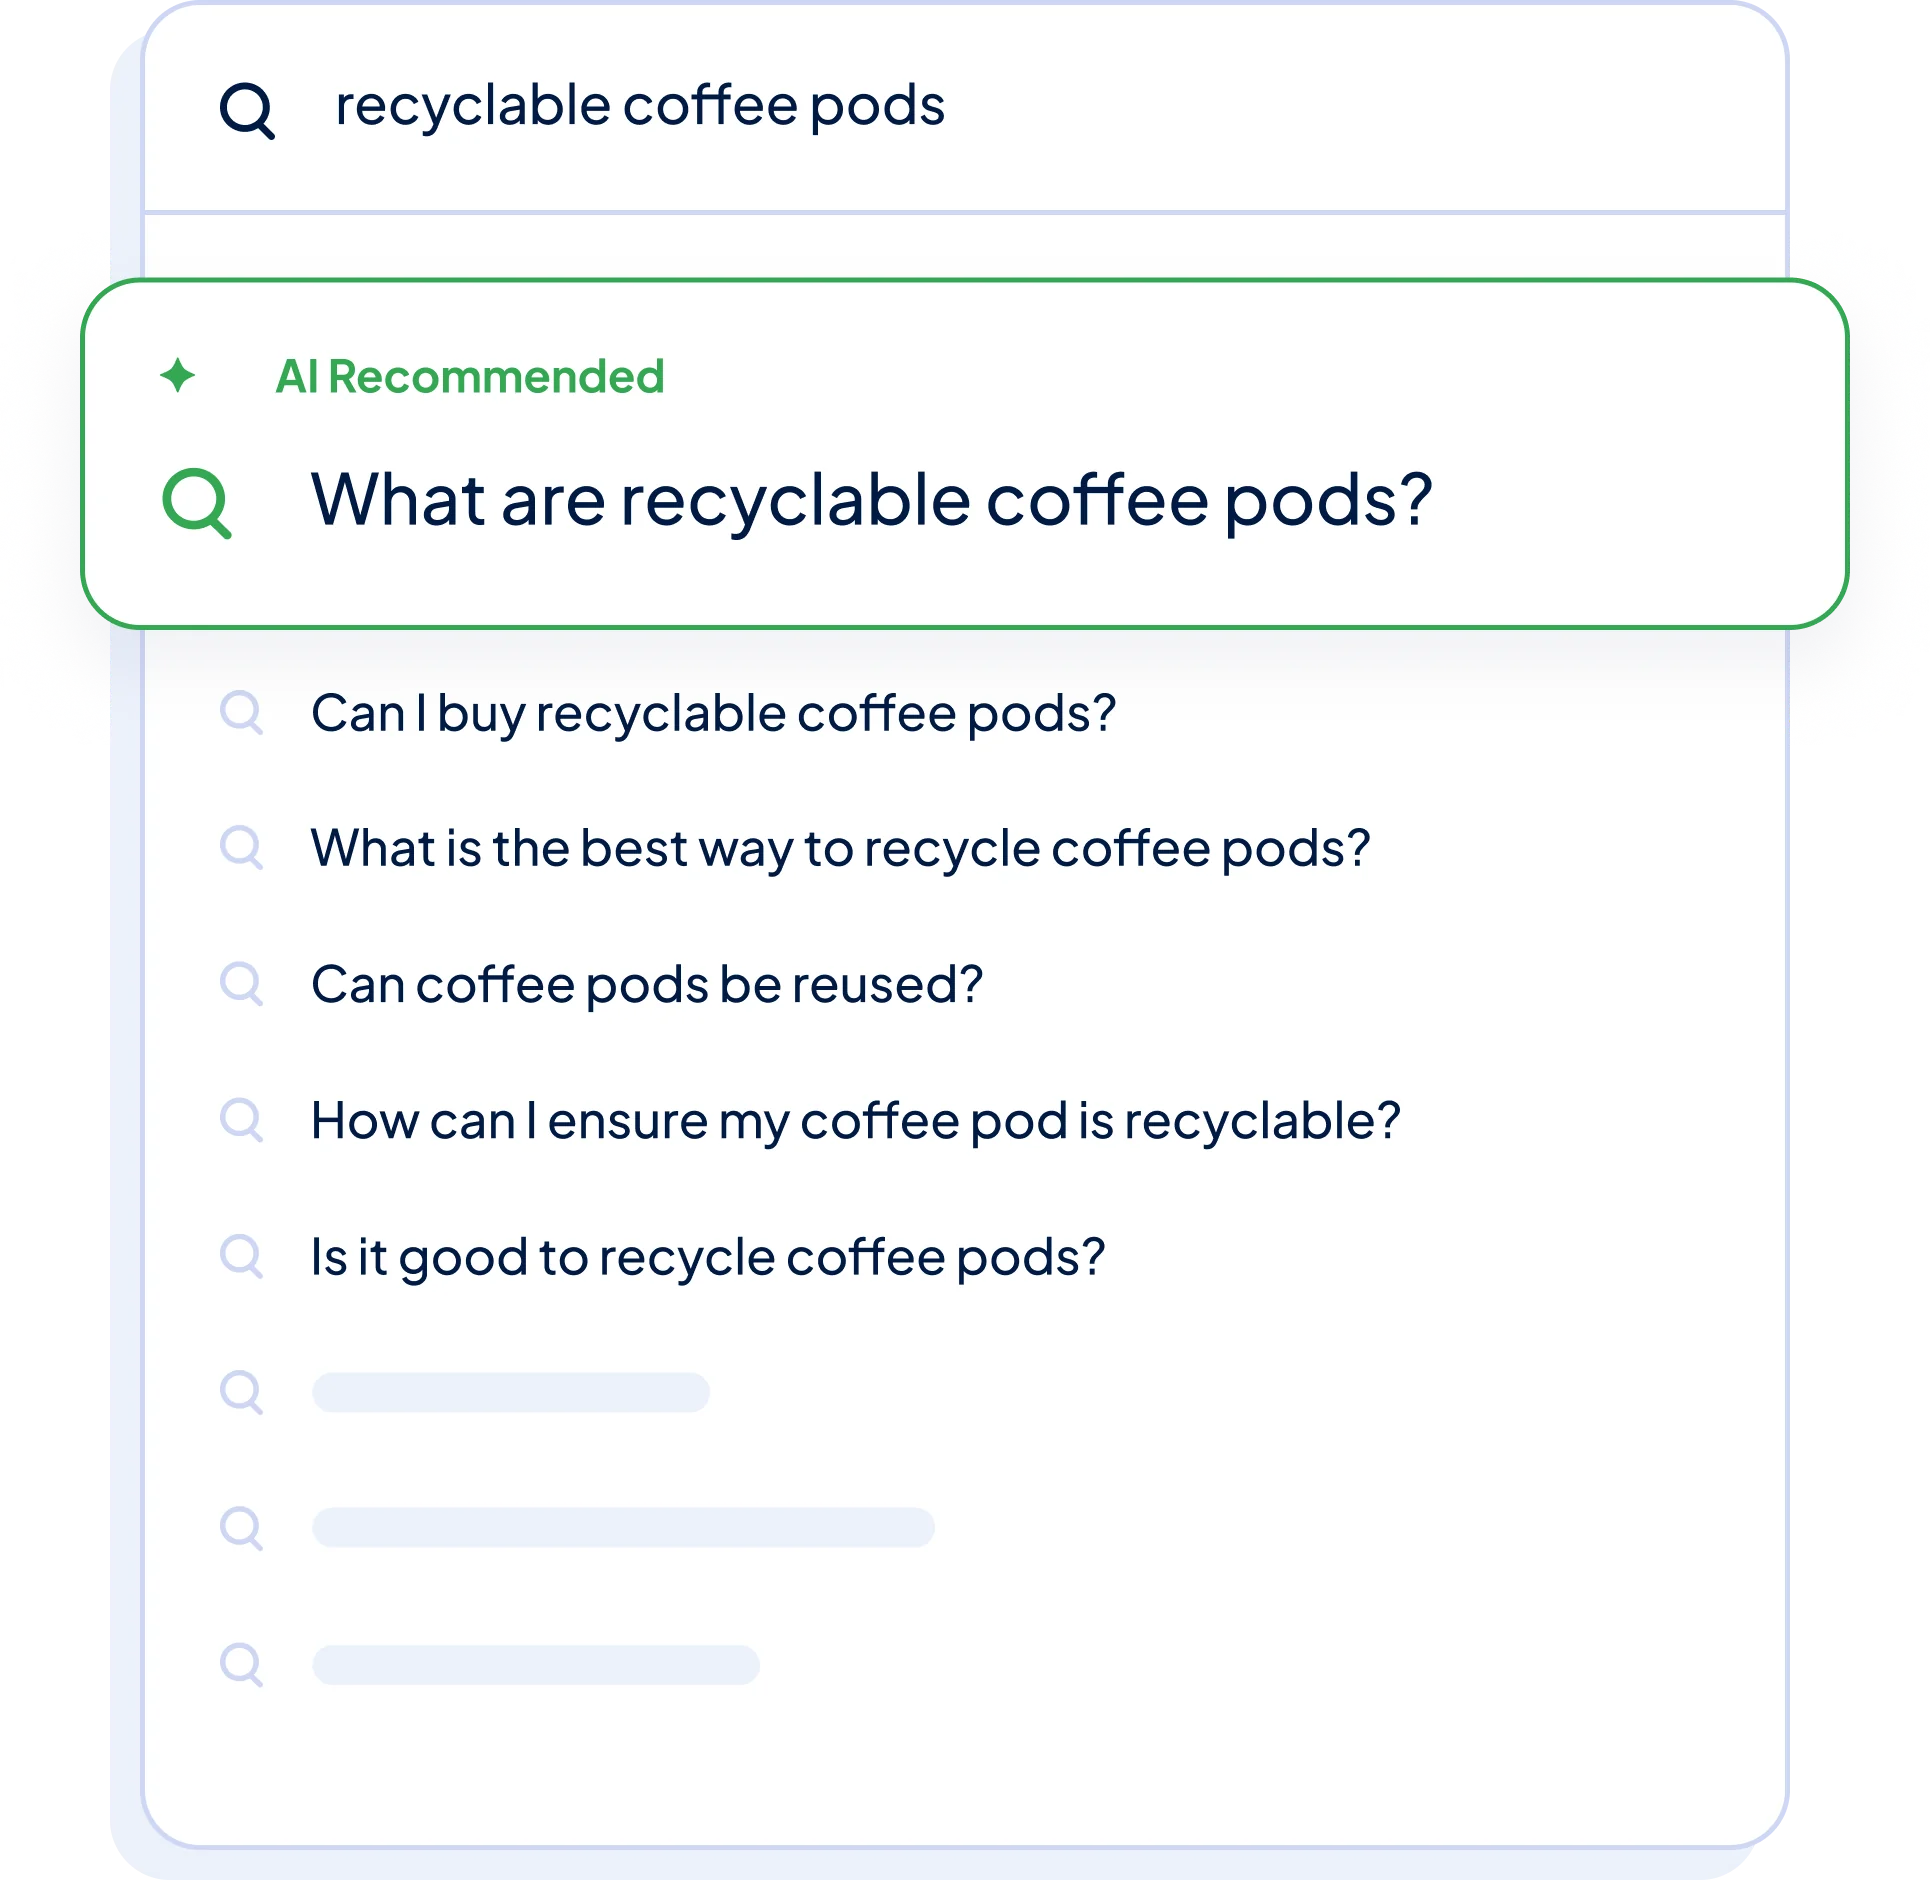Screen dimensions: 1930x1880
Task: Click the longest placeholder suggestion bar
Action: 623,1528
